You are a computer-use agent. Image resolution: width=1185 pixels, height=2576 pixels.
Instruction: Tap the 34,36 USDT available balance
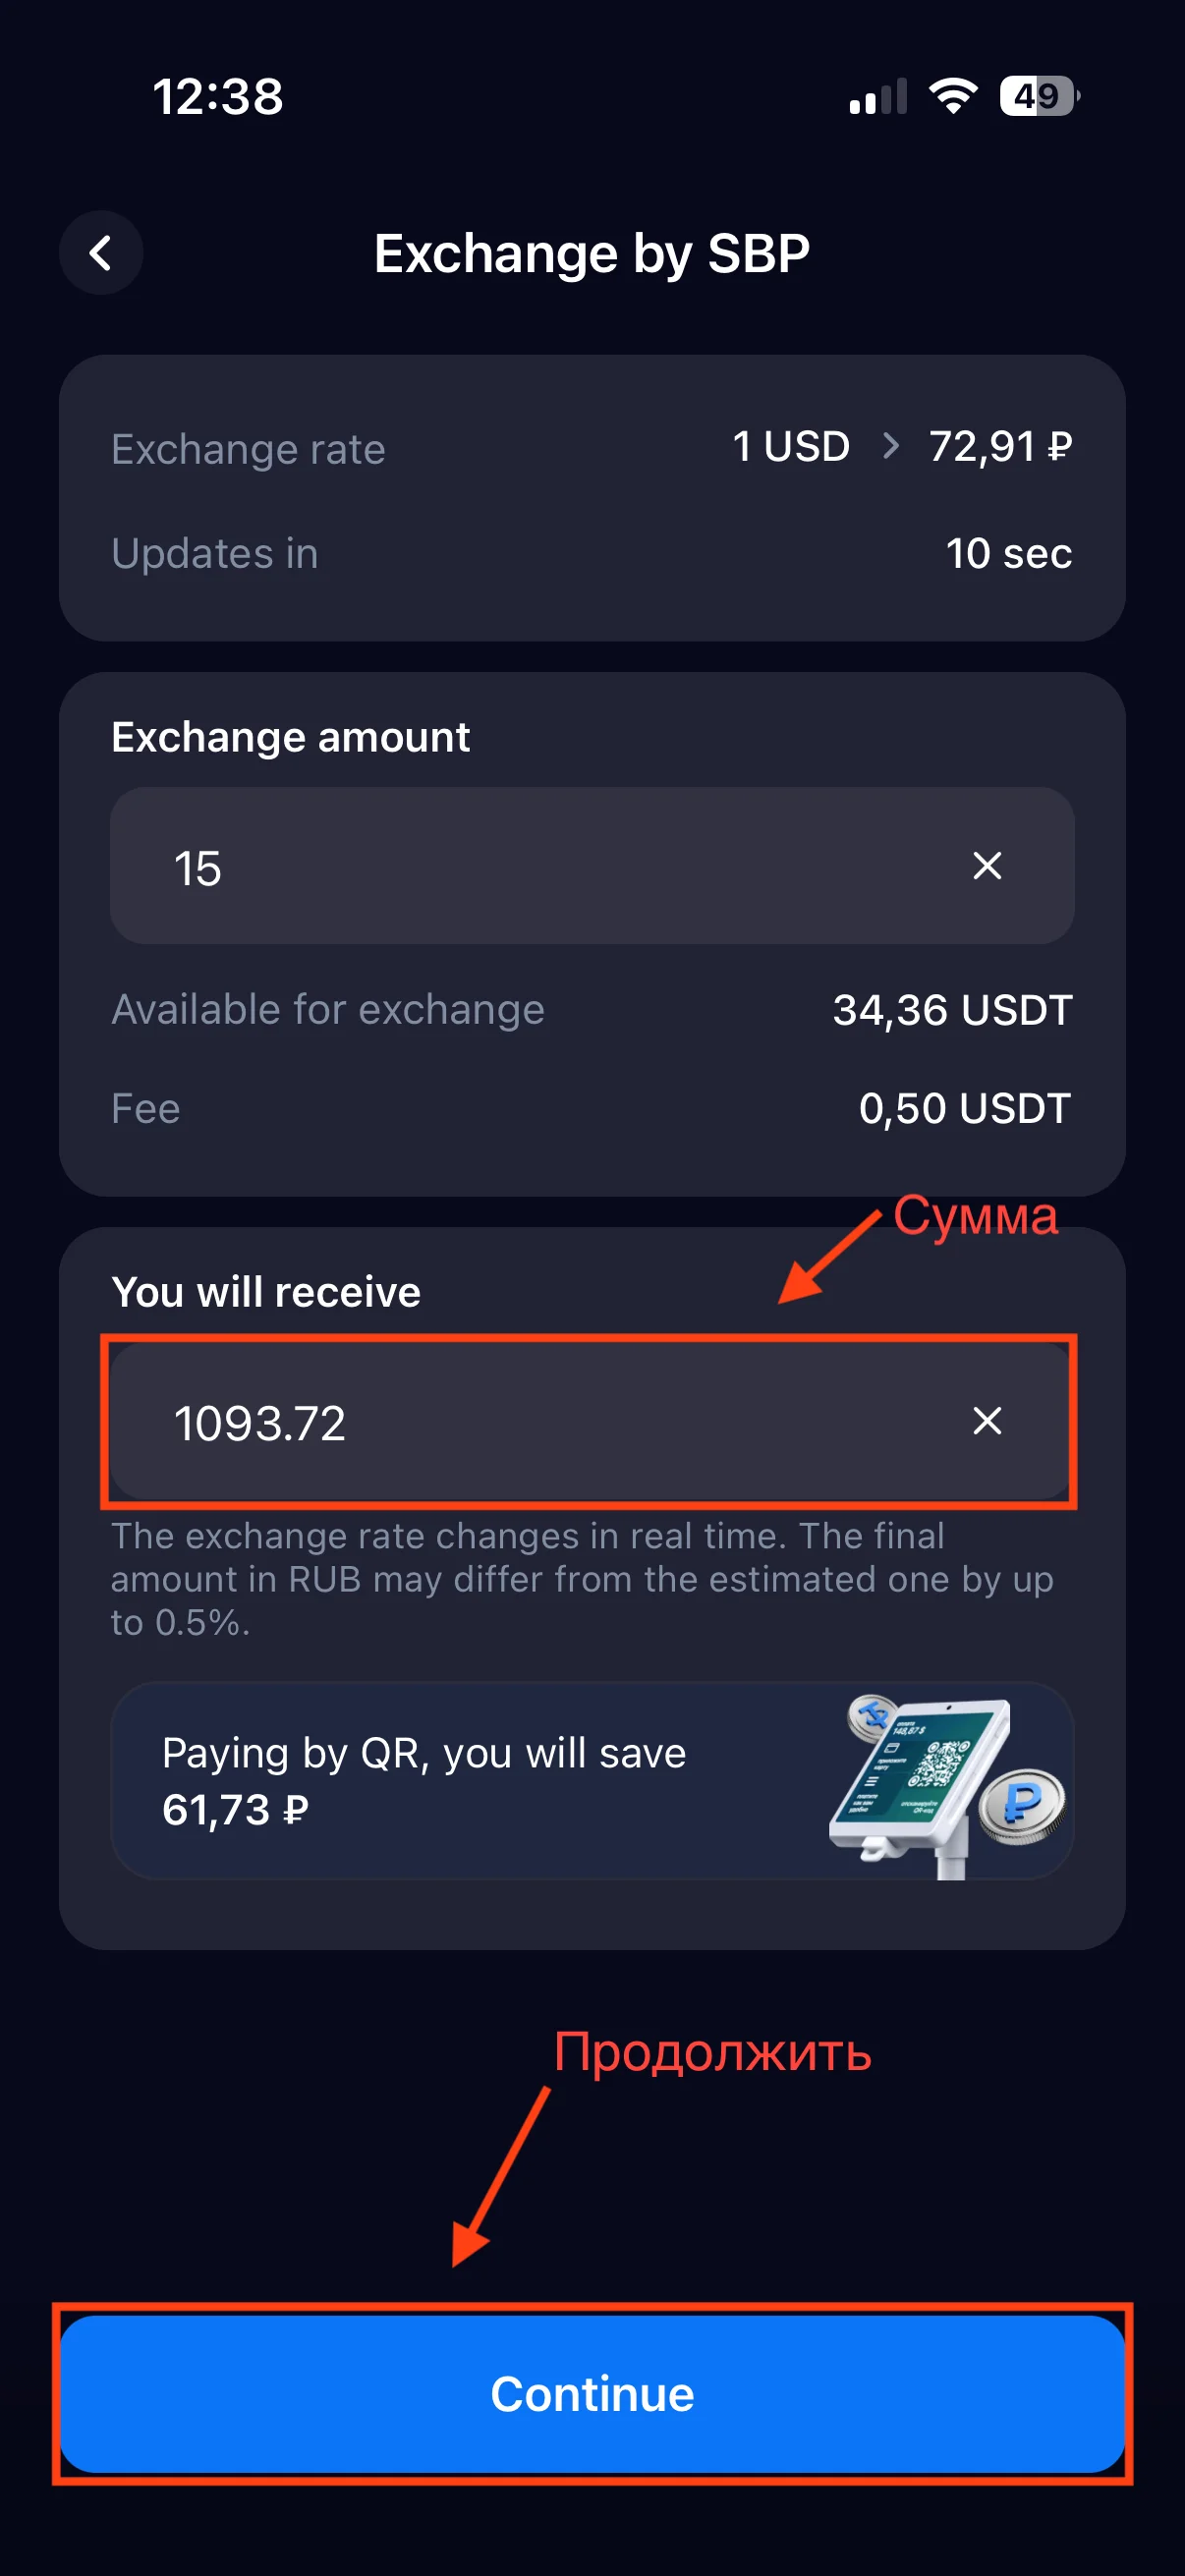tap(952, 1010)
